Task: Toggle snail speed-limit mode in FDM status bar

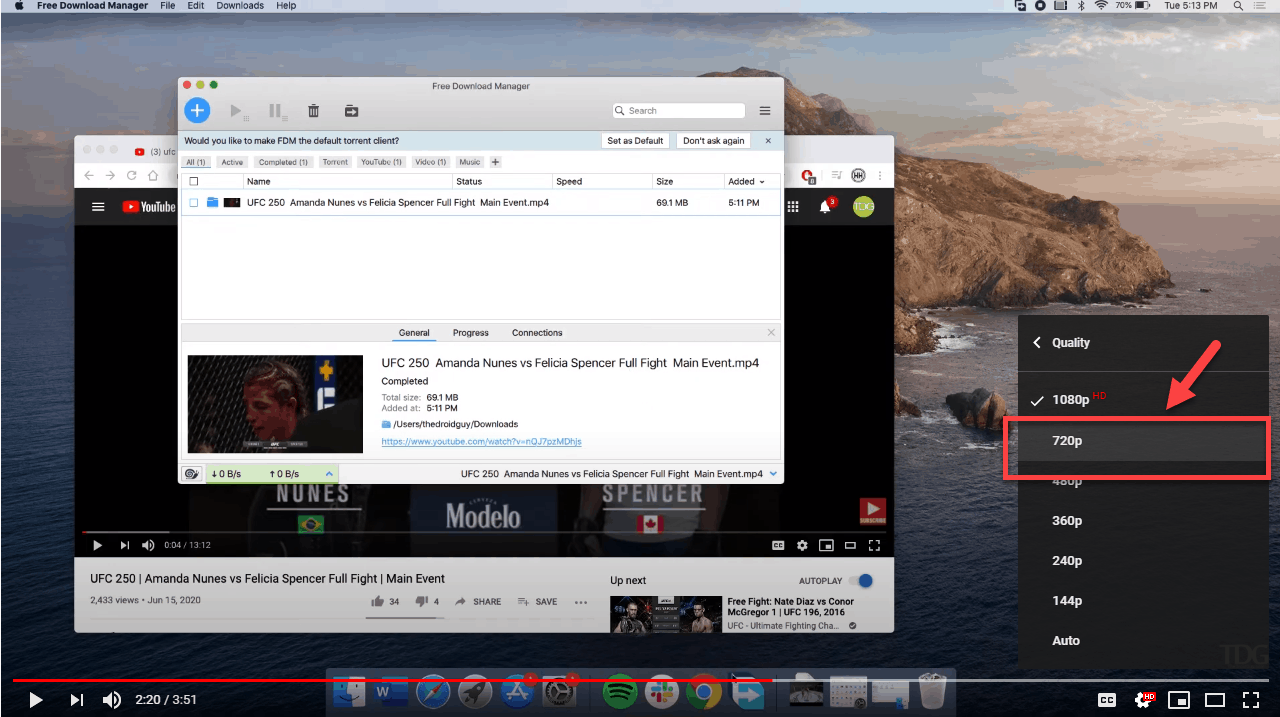Action: (191, 473)
